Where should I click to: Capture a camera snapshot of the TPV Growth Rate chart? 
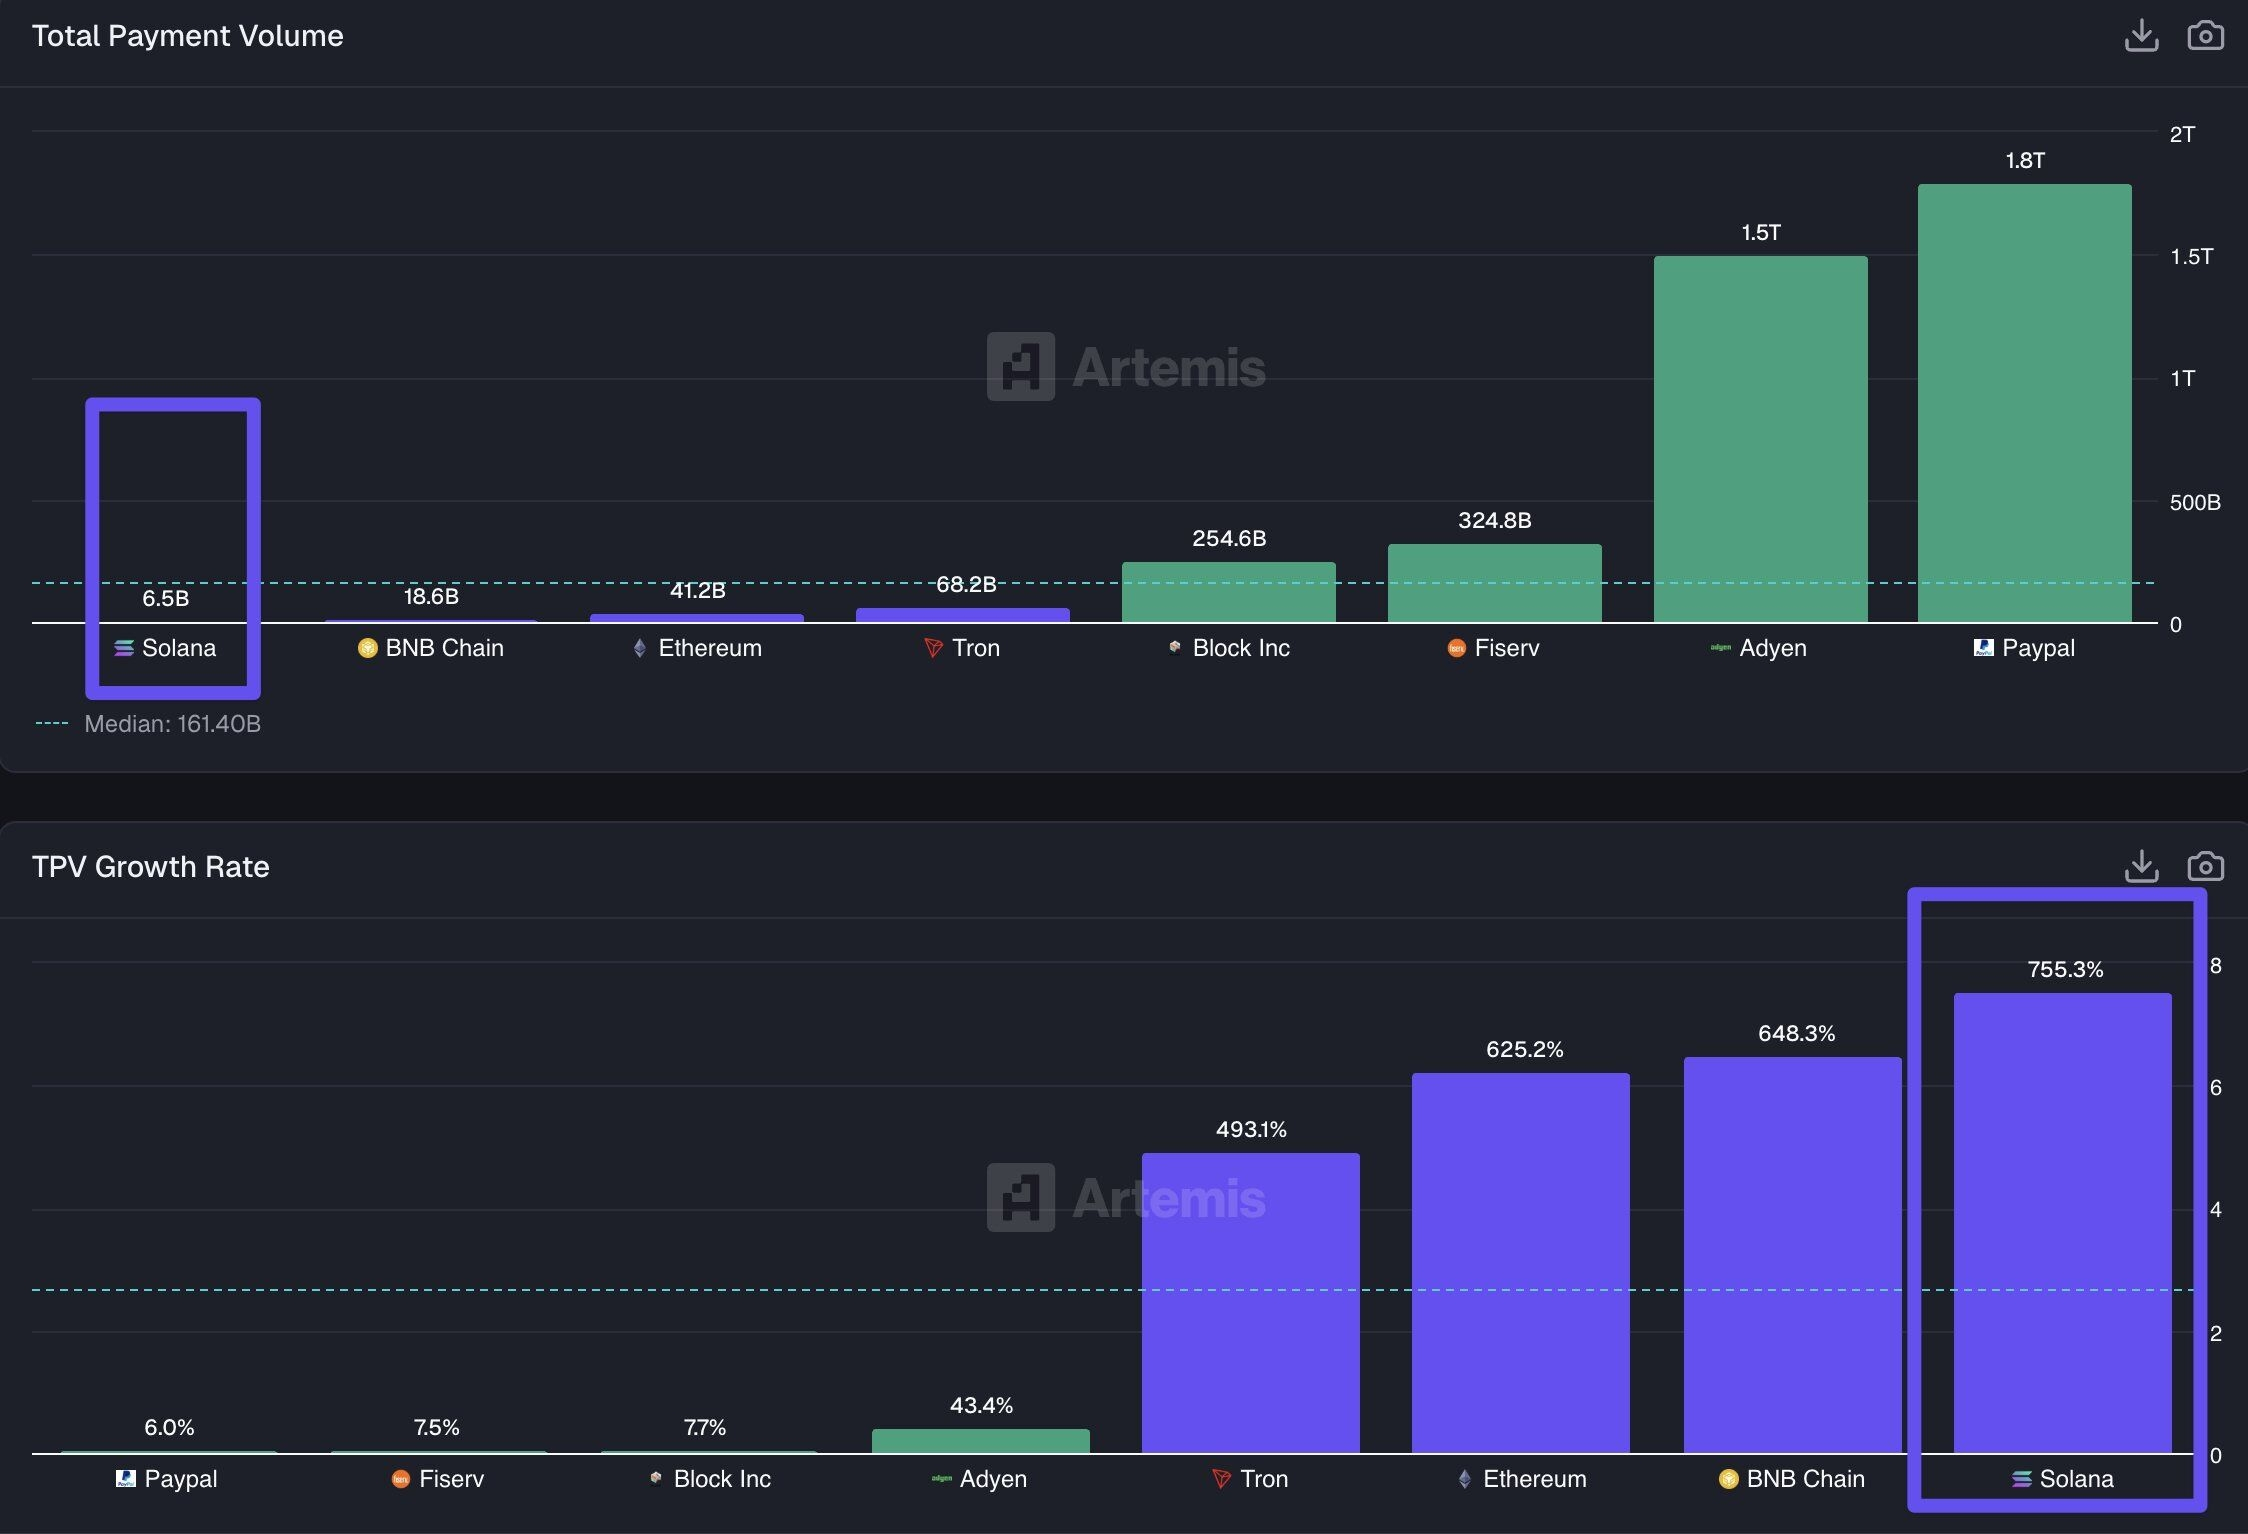click(2205, 866)
